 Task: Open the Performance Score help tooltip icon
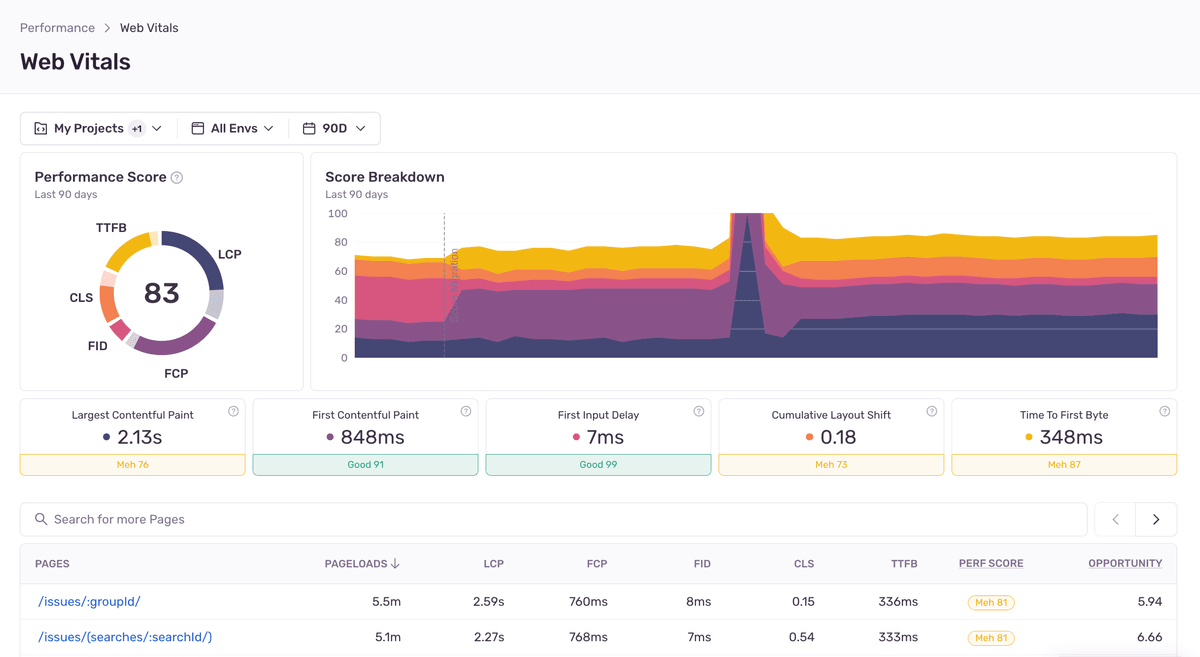click(177, 177)
